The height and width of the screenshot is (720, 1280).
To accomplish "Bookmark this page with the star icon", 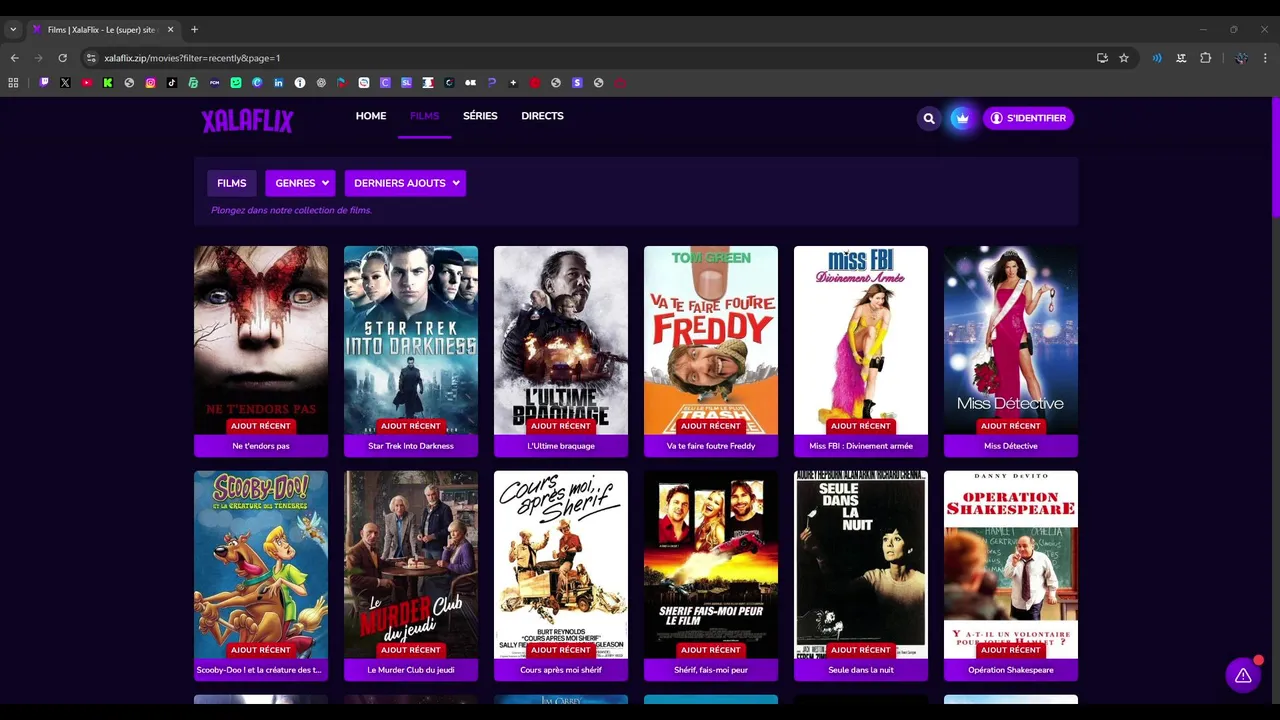I will point(1124,58).
